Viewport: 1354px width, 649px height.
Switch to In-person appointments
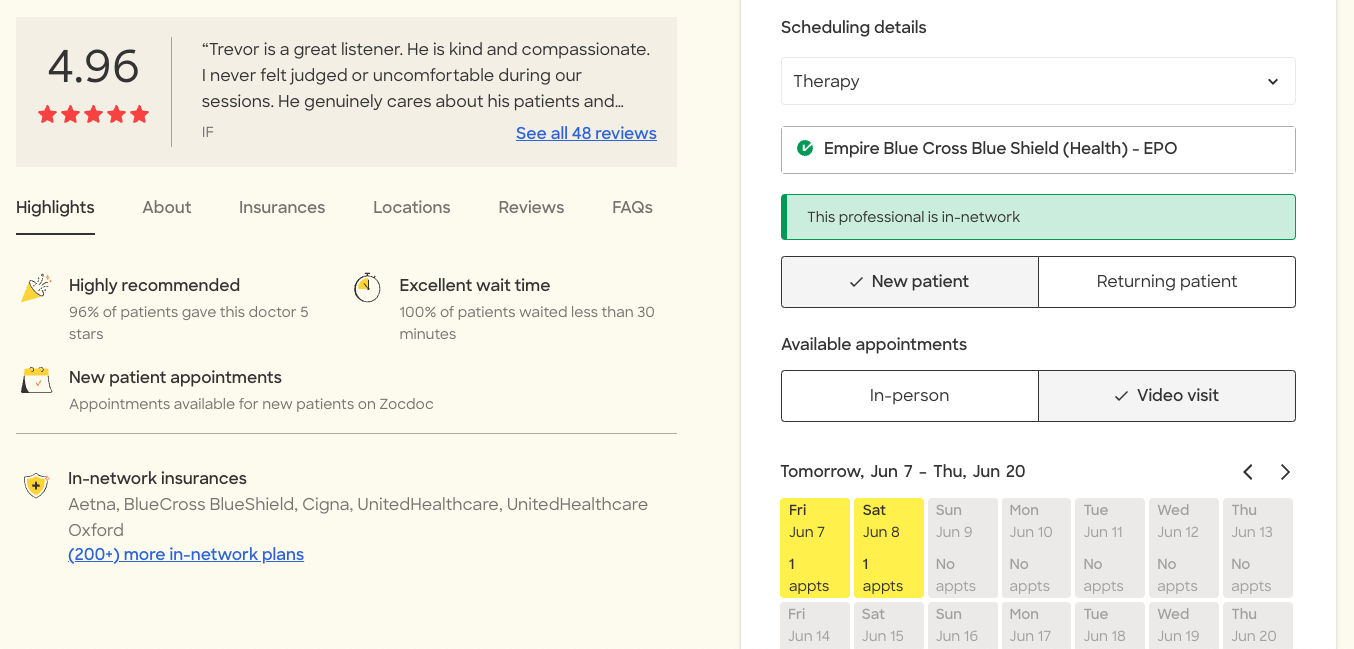(x=909, y=396)
